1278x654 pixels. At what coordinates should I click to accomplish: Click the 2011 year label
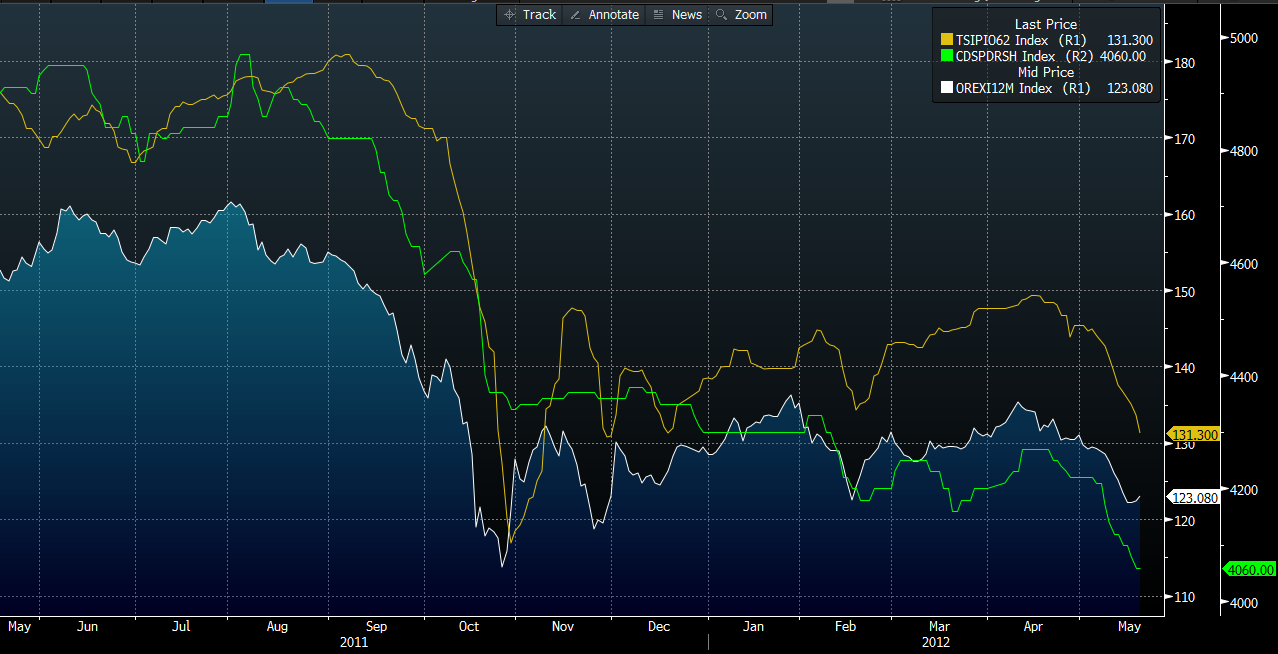pyautogui.click(x=354, y=642)
